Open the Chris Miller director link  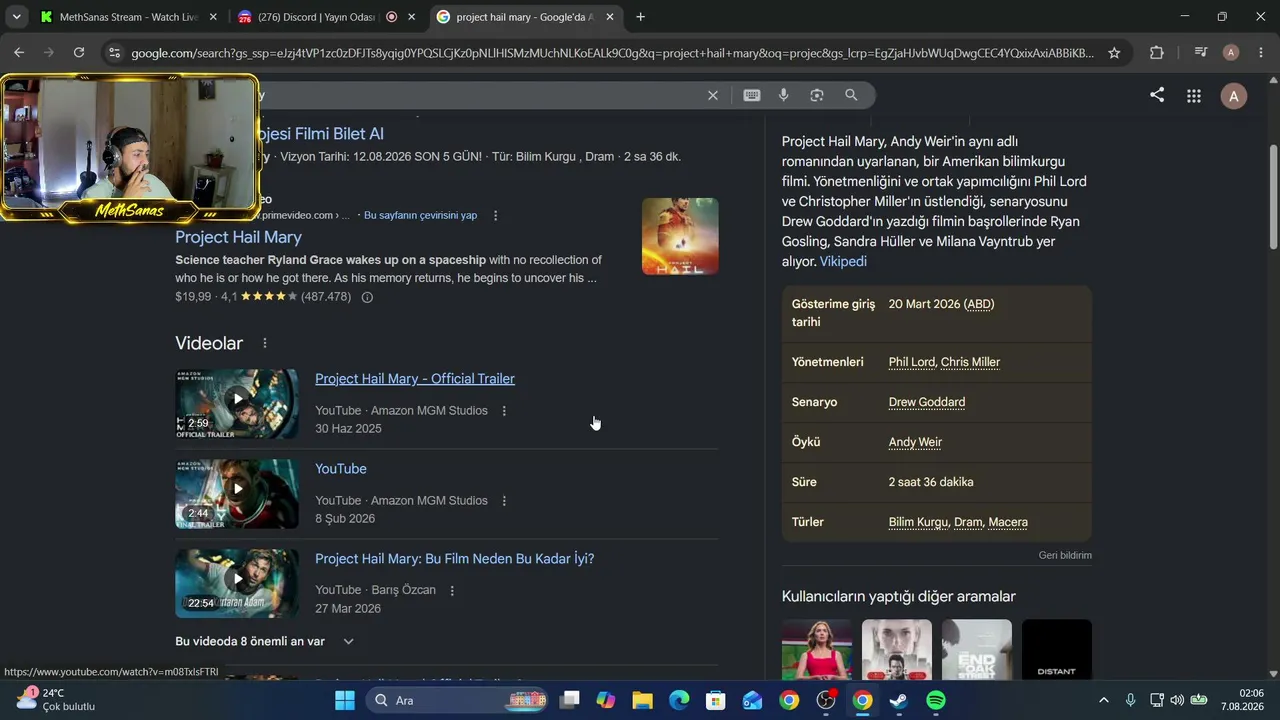(970, 362)
